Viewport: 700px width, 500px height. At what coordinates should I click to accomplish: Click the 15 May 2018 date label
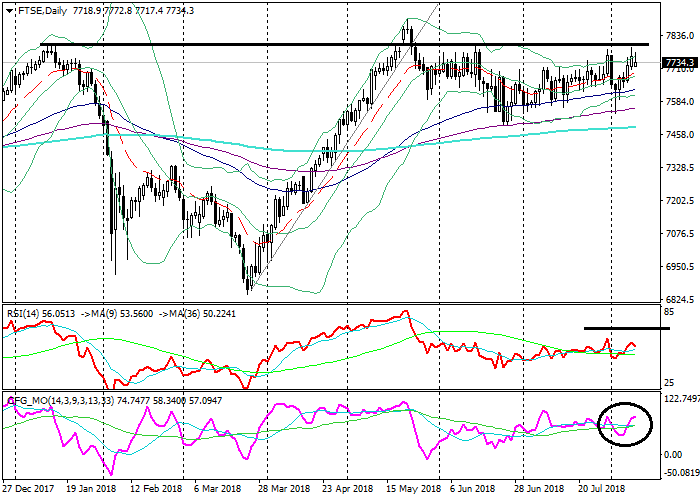[413, 489]
